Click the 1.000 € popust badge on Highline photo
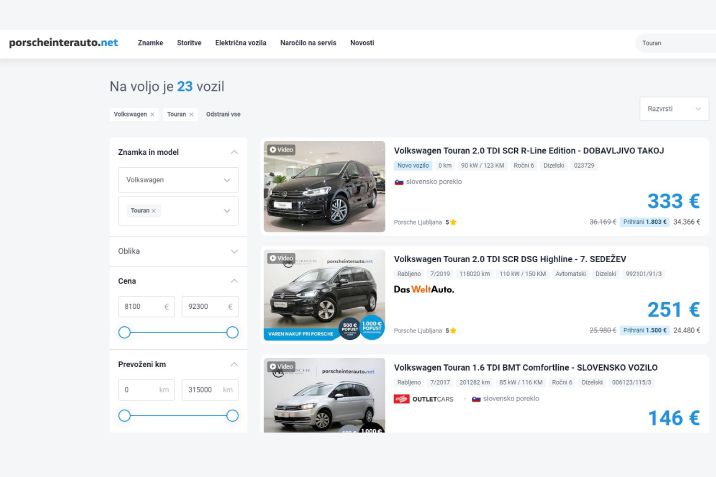 (x=372, y=327)
